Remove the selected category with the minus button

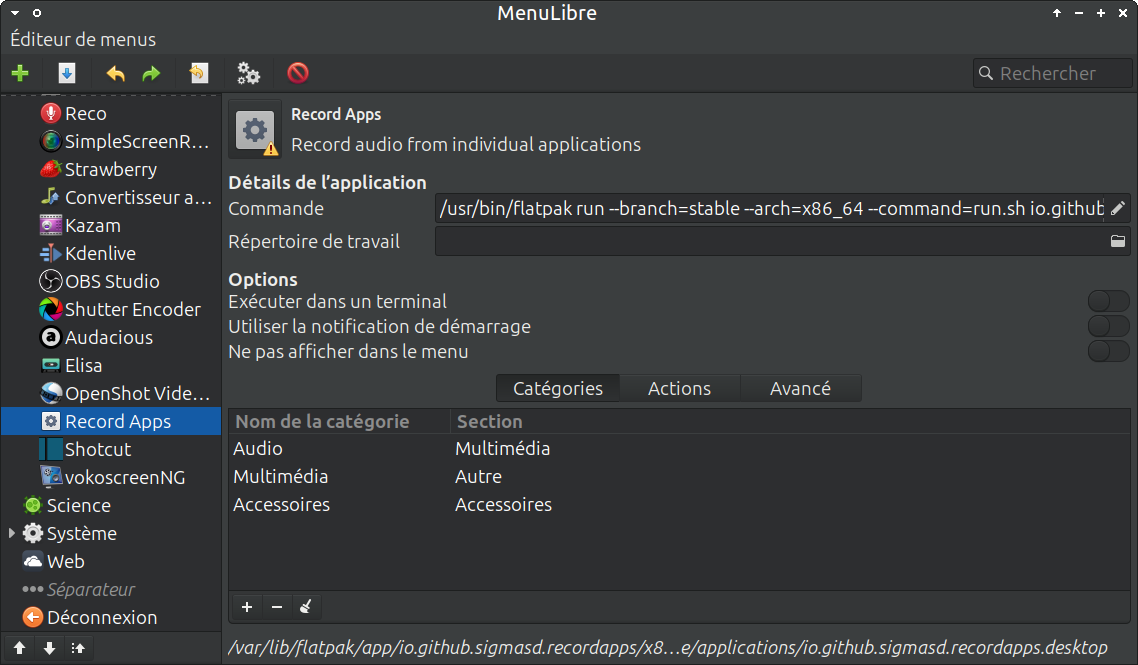(x=277, y=606)
